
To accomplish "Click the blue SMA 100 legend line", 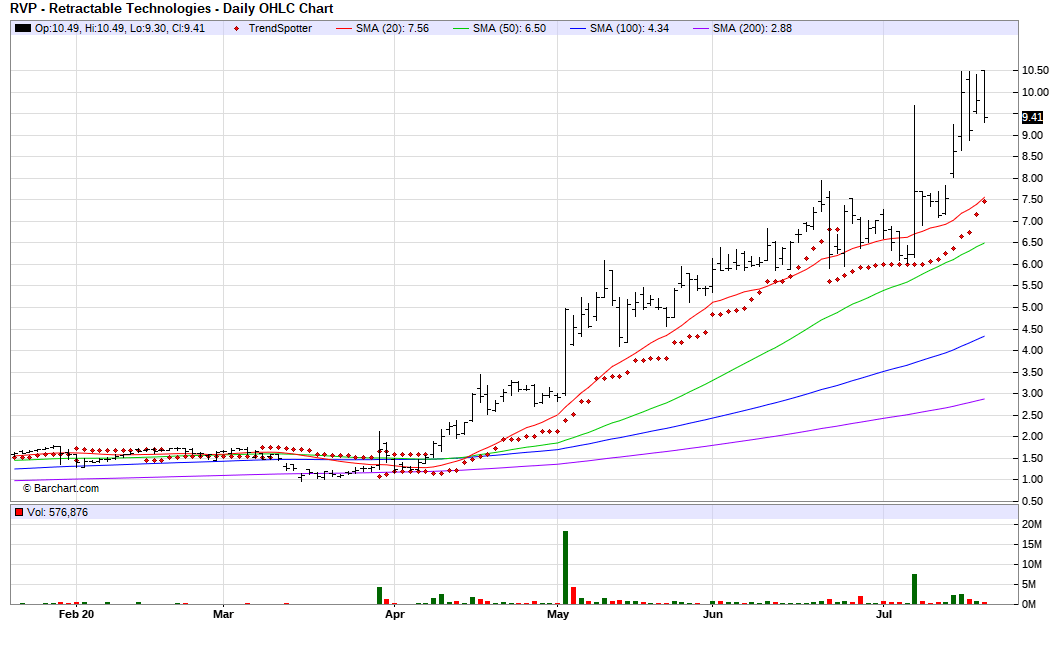I will coord(577,28).
